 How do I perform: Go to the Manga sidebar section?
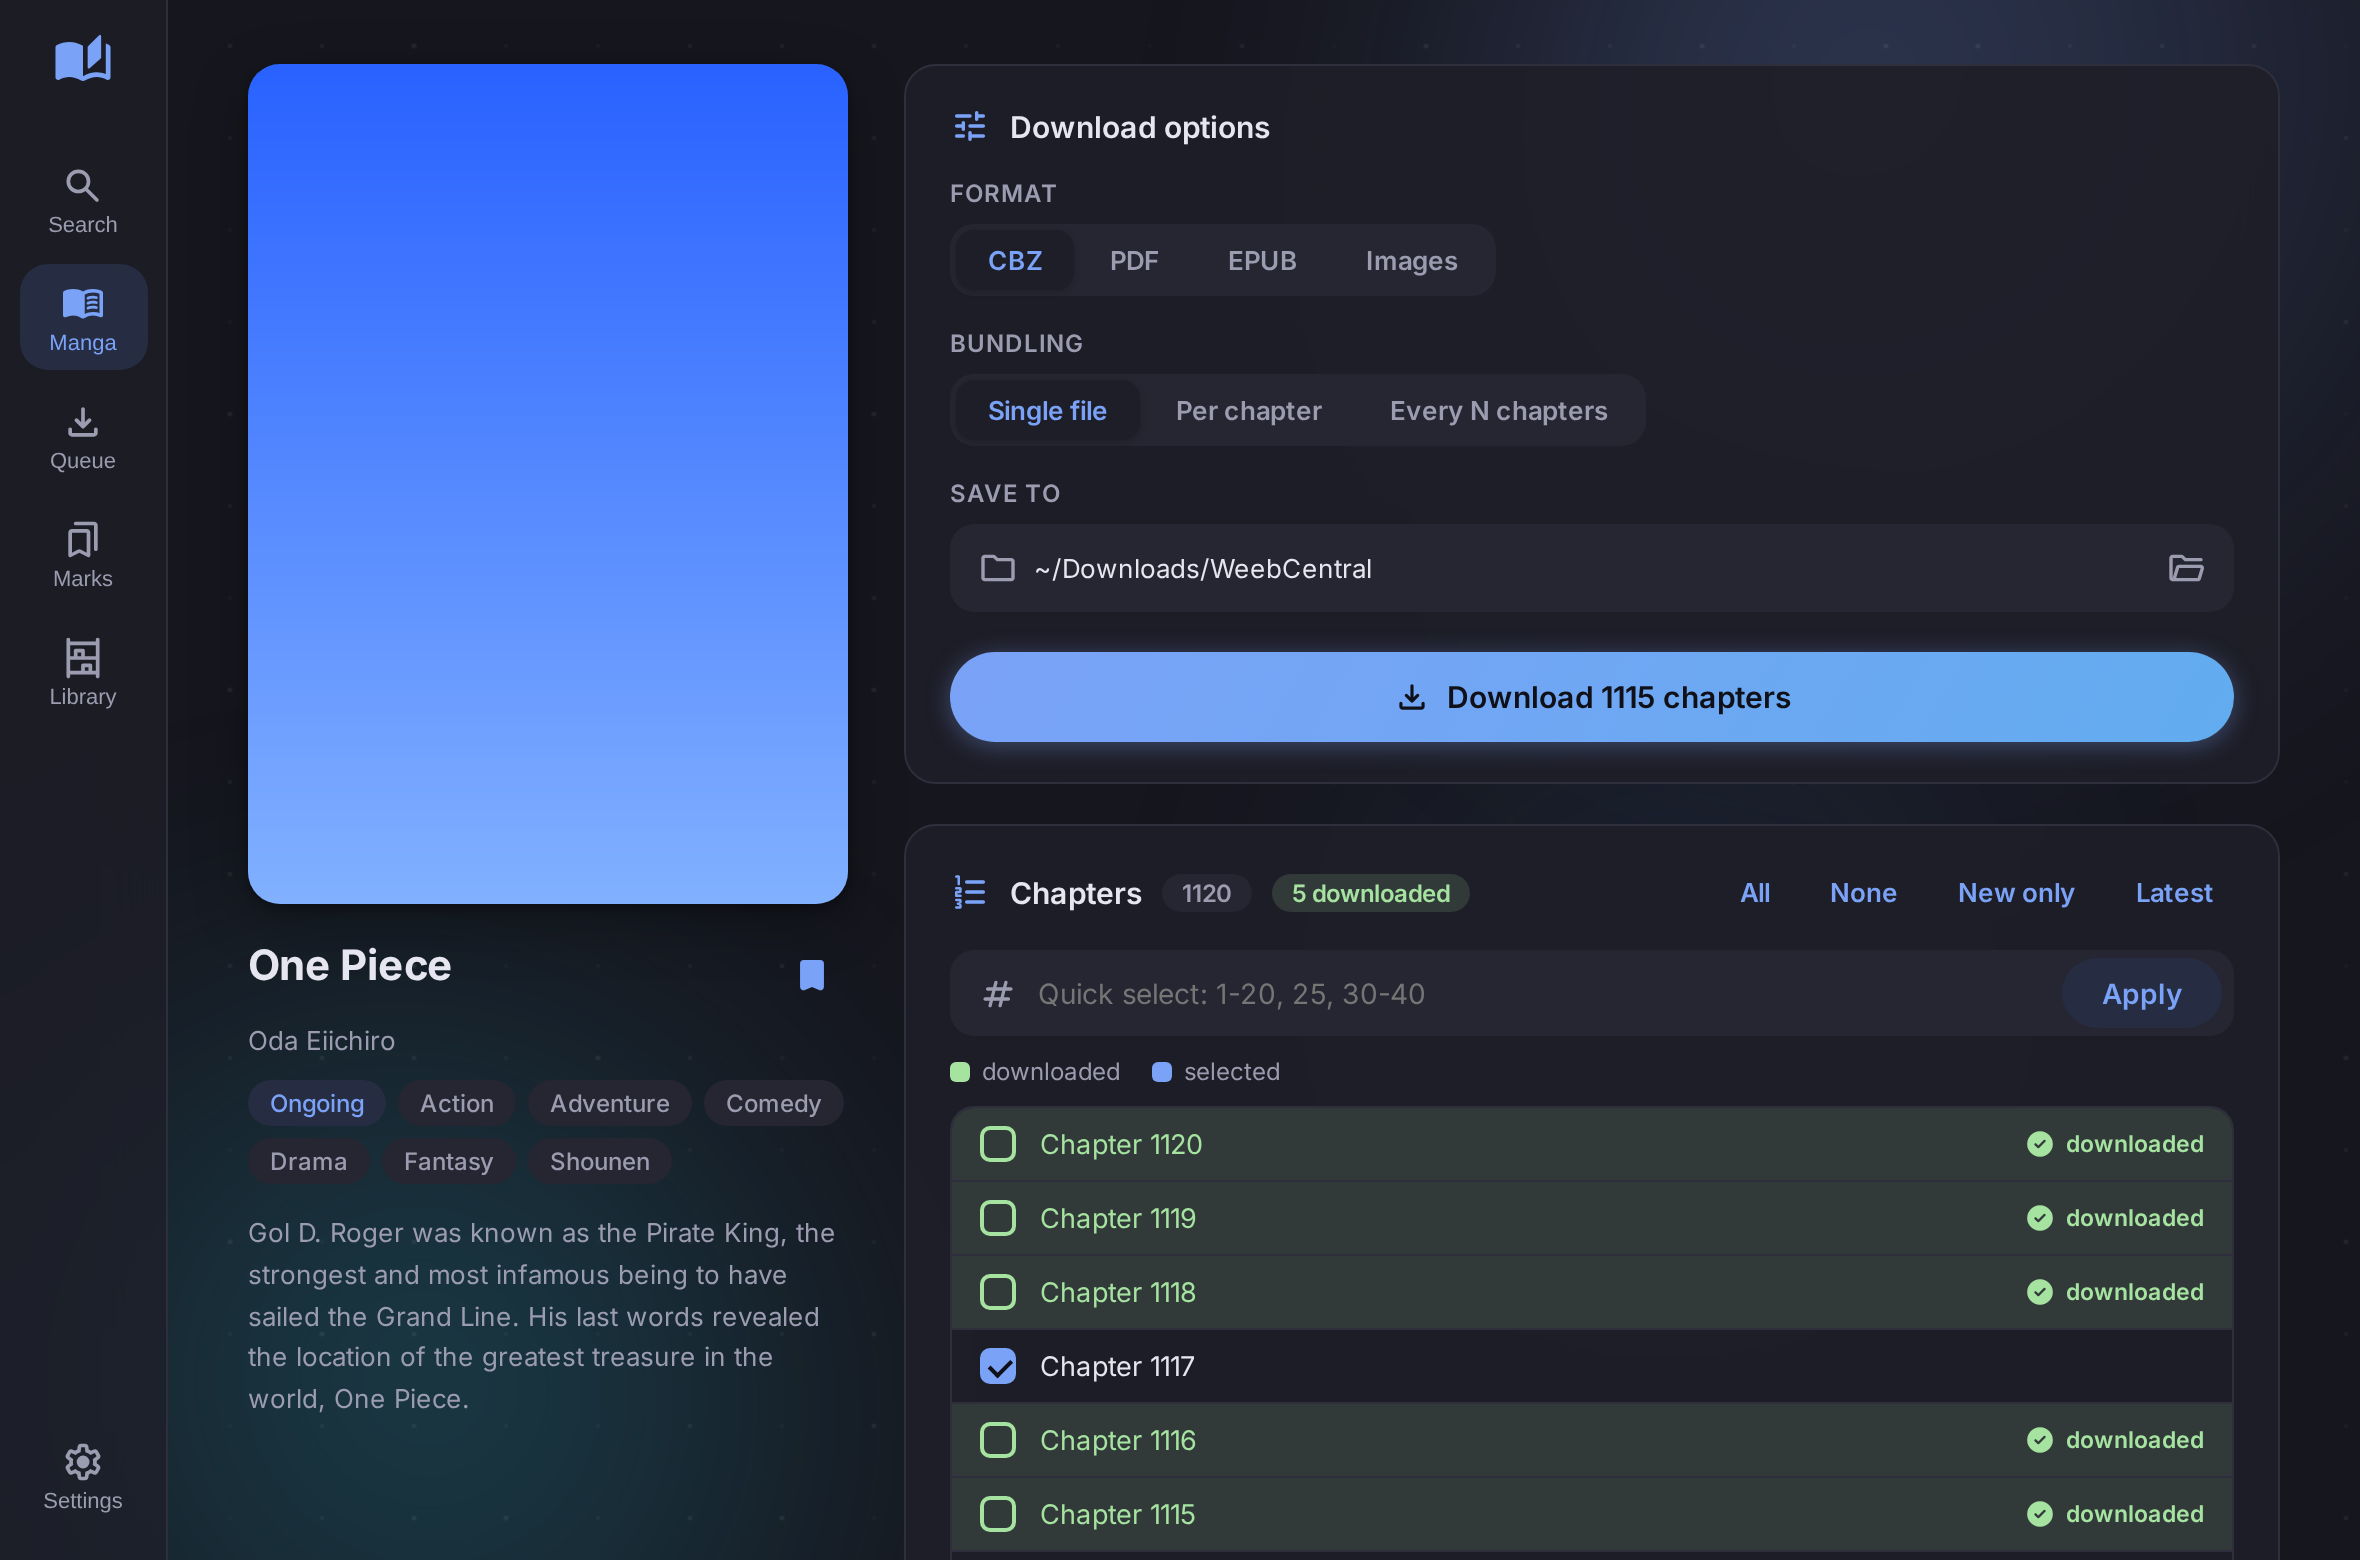83,318
